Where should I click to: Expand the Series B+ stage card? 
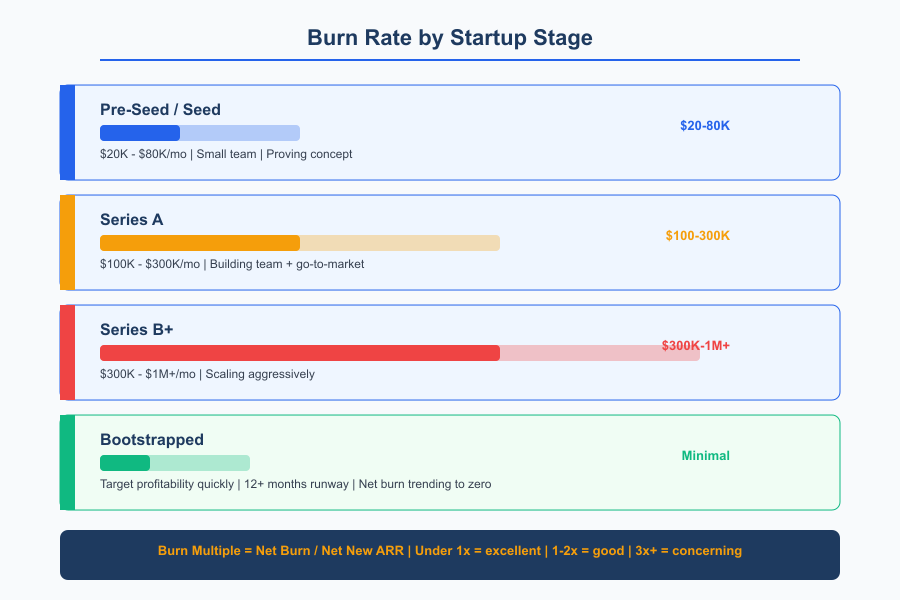pos(450,352)
